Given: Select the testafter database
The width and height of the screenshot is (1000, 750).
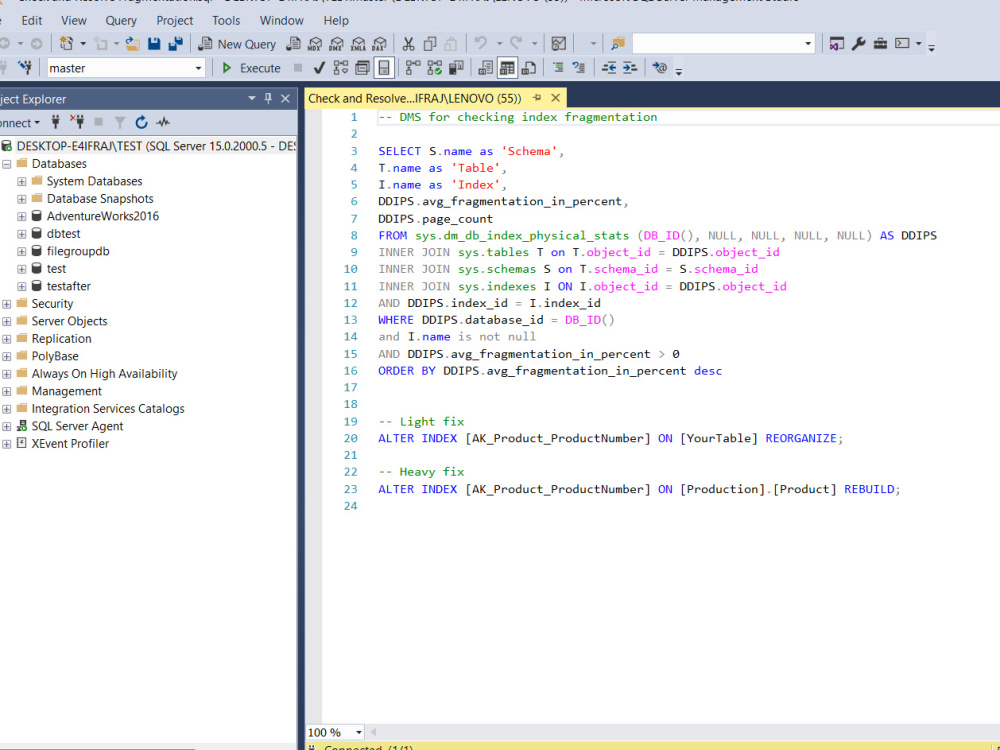Looking at the screenshot, I should point(68,286).
